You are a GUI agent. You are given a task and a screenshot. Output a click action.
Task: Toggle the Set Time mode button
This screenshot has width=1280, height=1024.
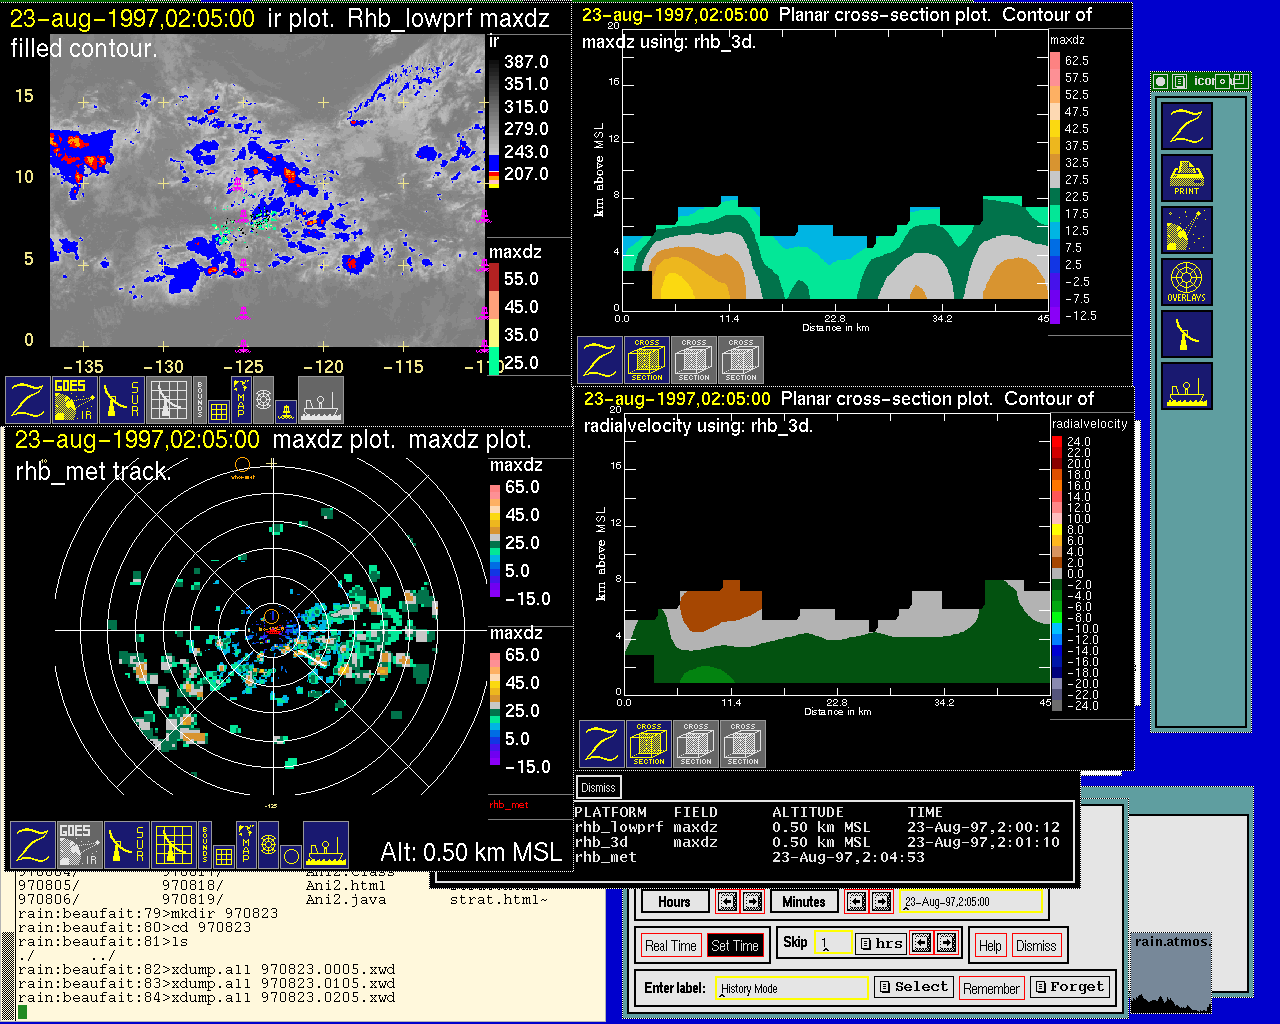click(735, 946)
